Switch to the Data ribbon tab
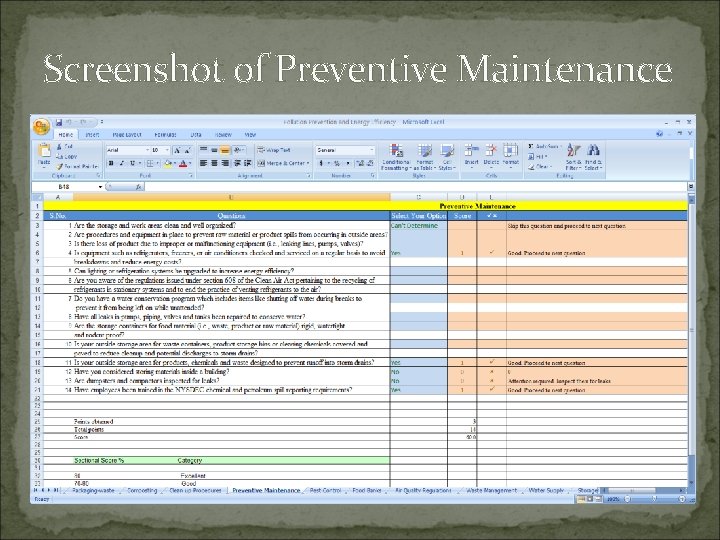 196,135
